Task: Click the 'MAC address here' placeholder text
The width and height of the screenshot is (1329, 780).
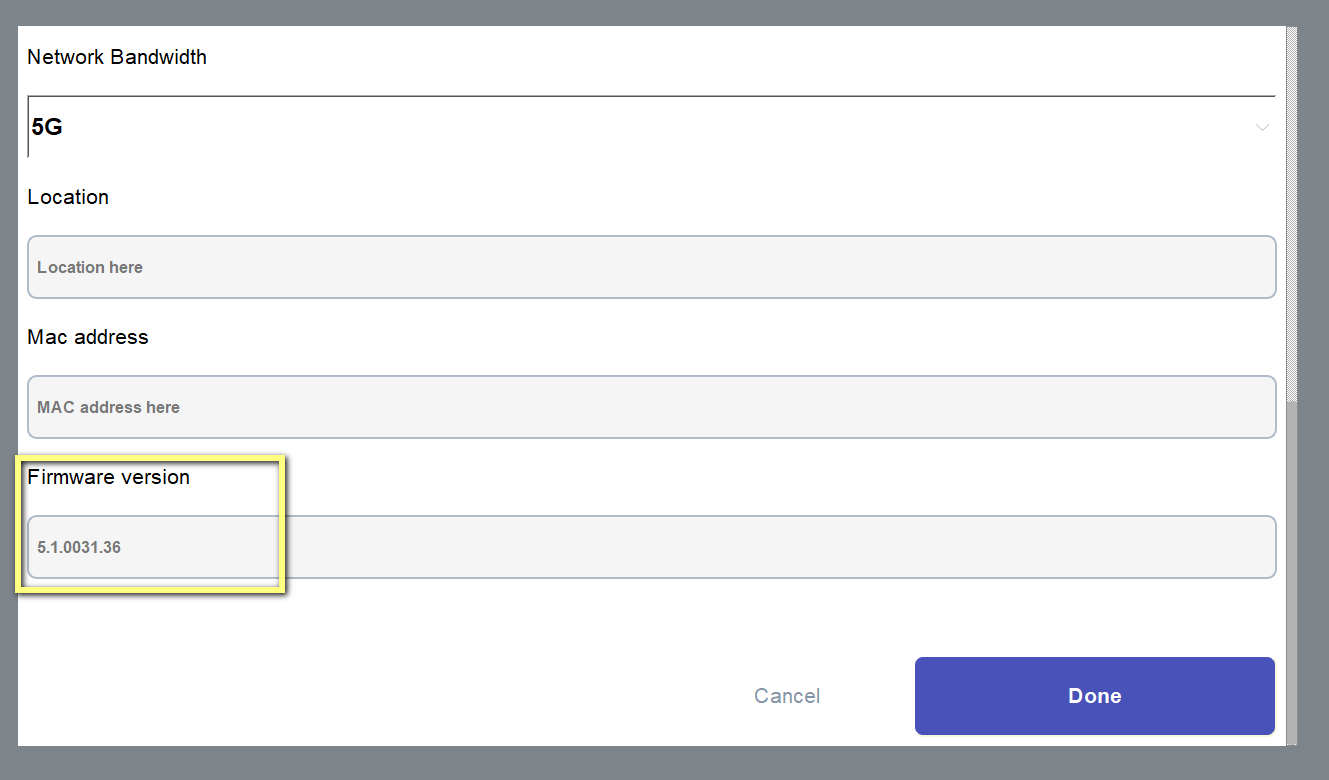Action: (108, 407)
